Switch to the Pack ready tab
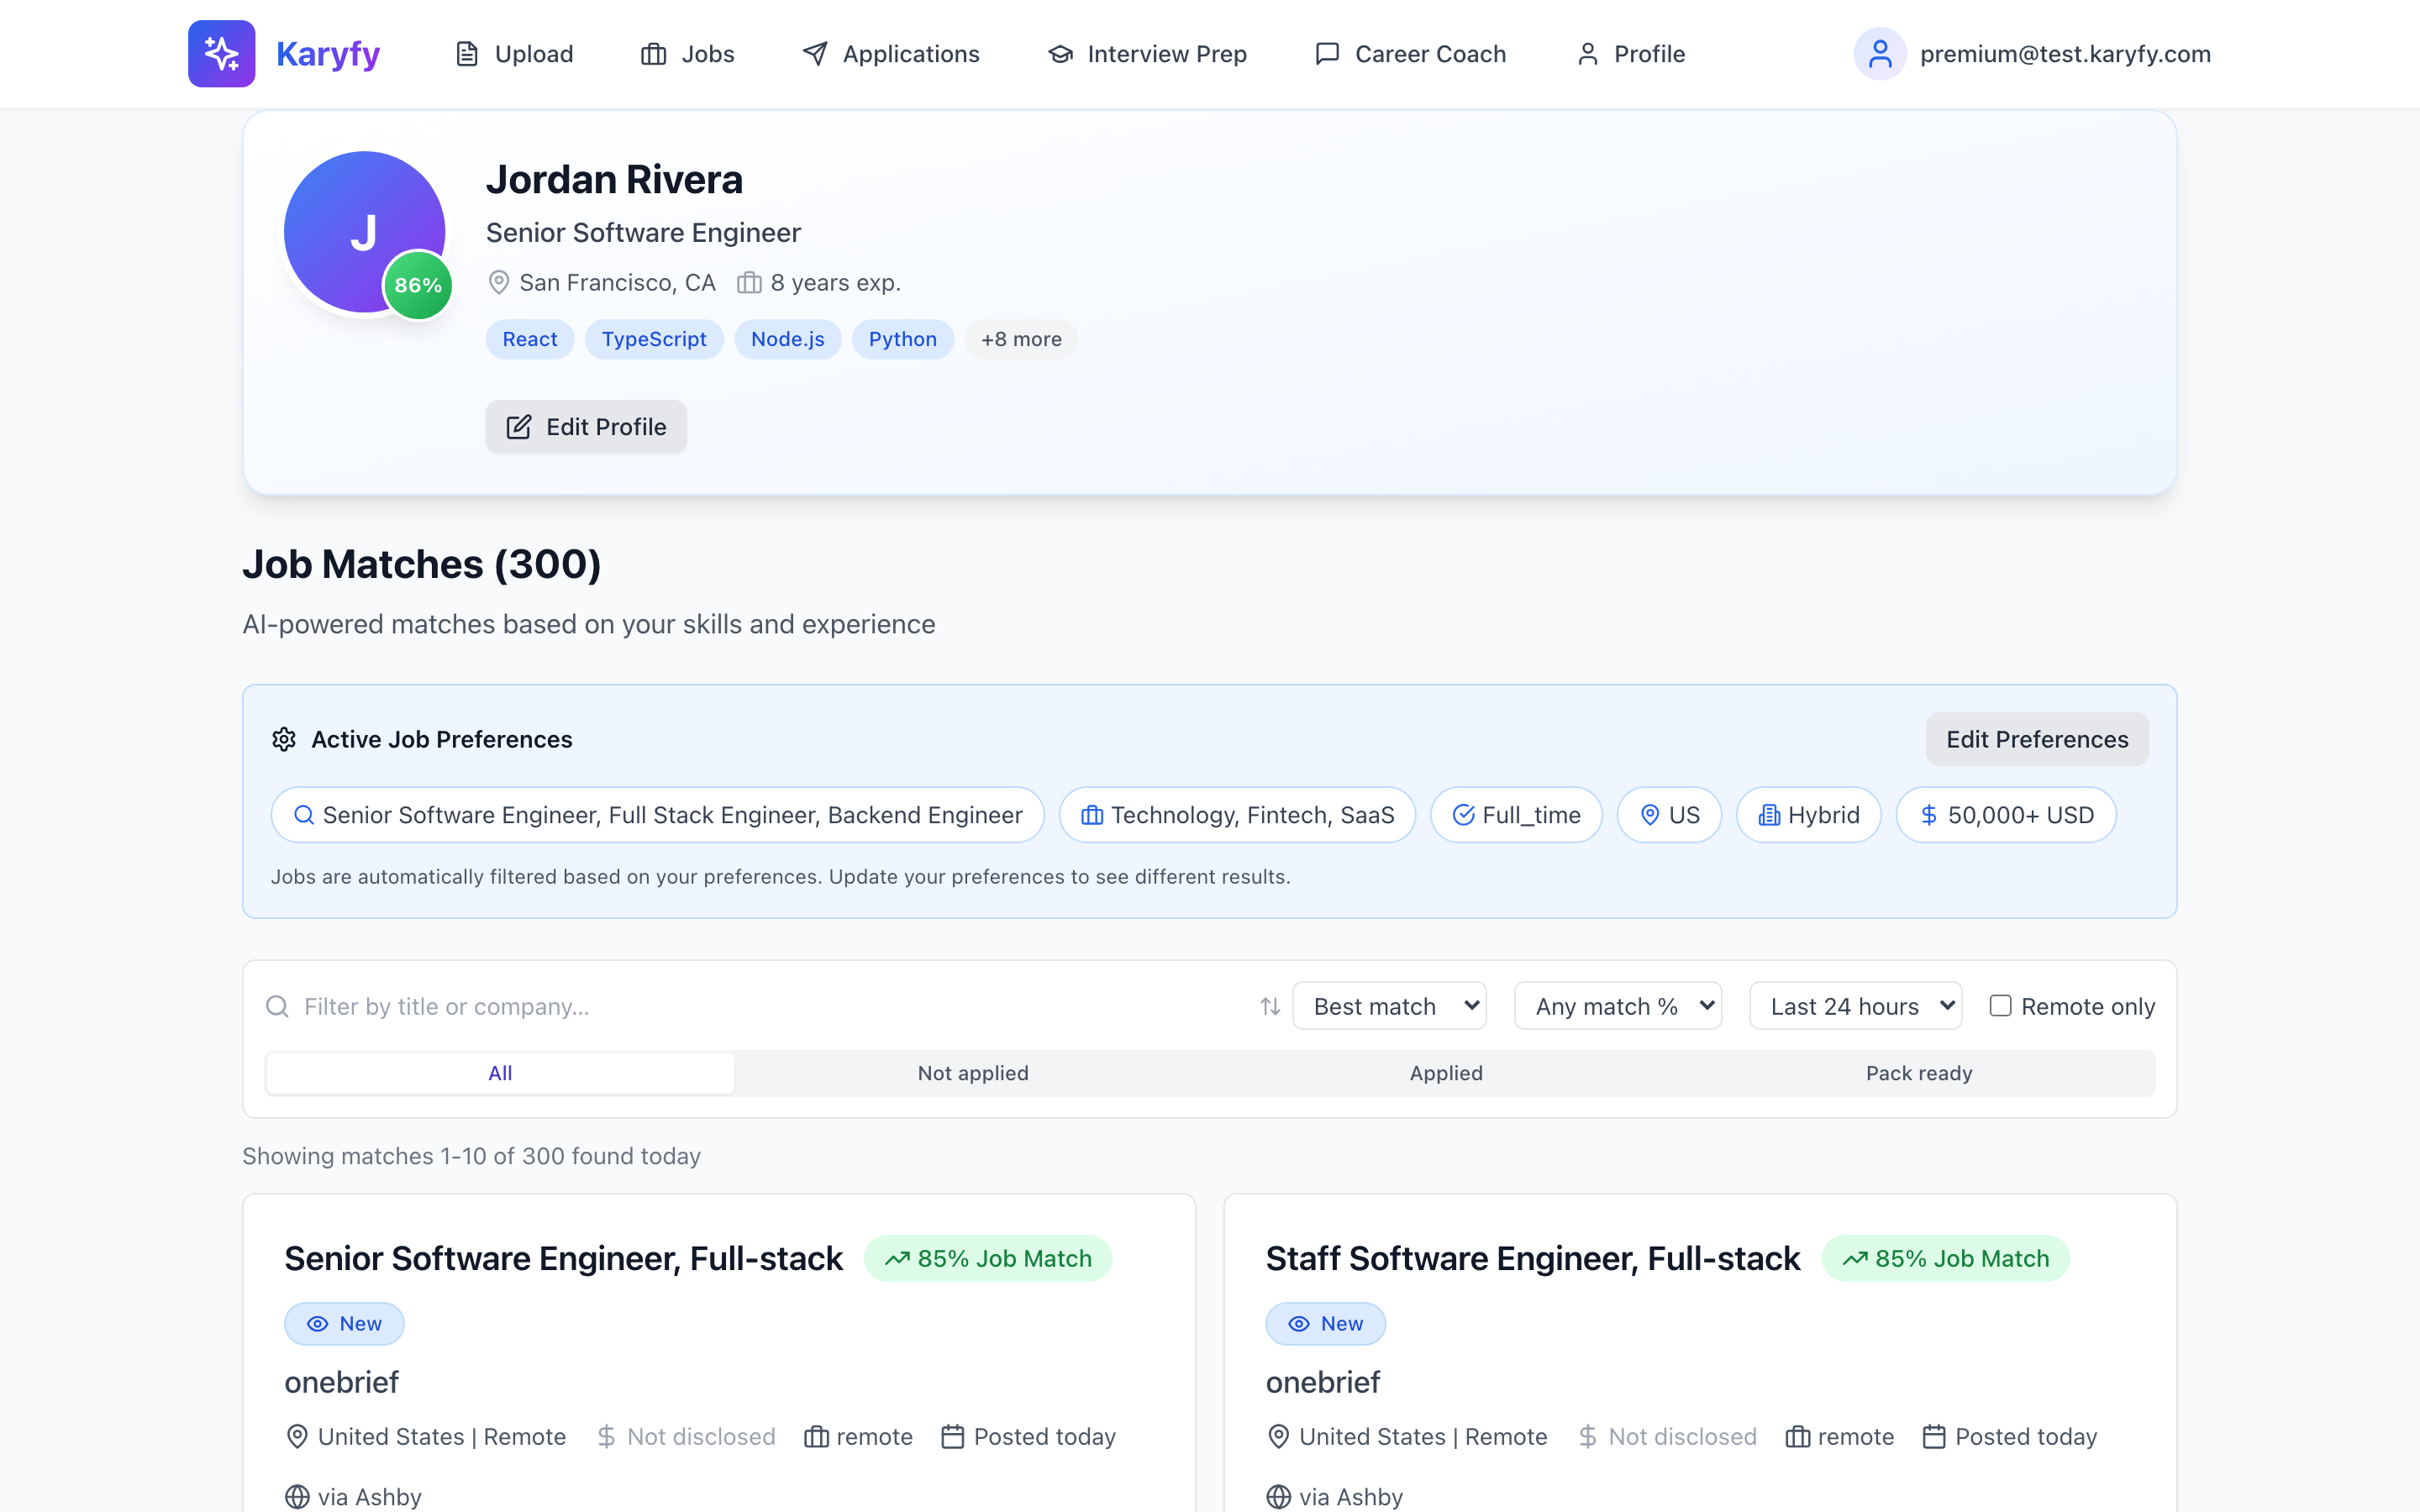 pos(1919,1073)
